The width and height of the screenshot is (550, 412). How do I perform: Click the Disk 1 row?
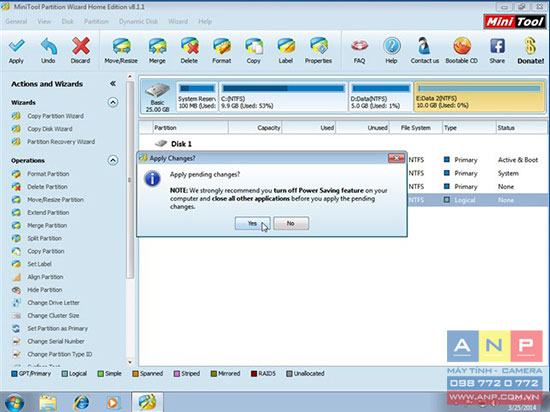(x=343, y=144)
